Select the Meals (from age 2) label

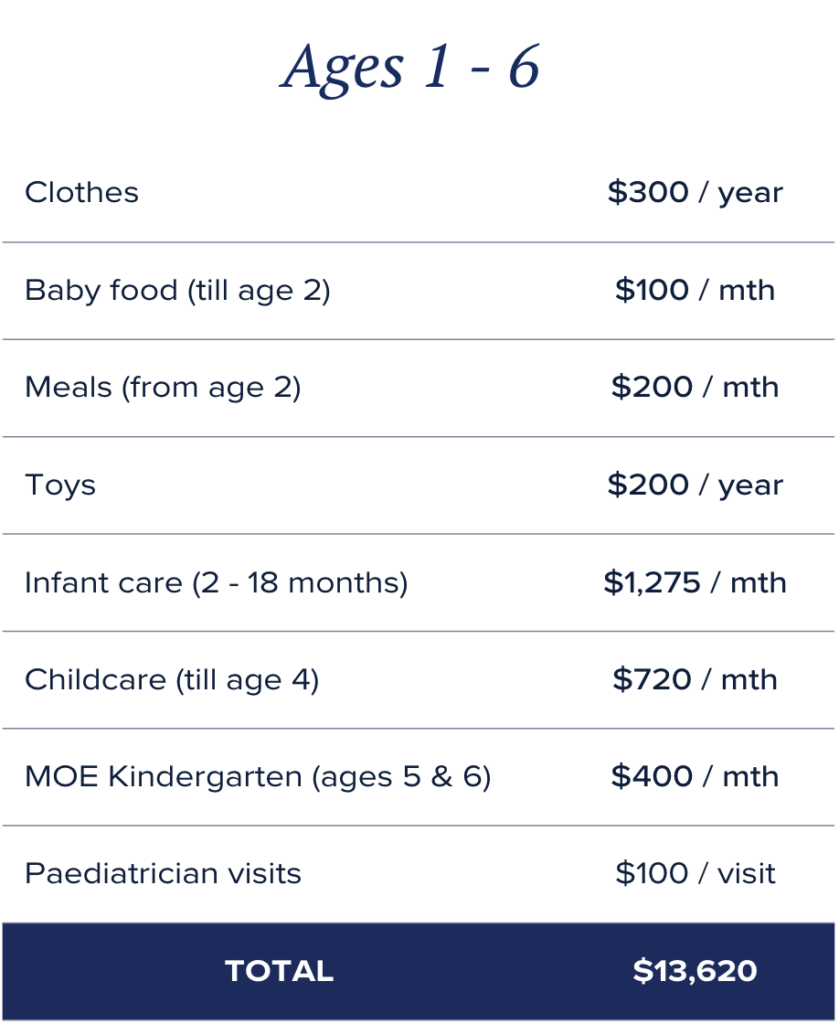[x=163, y=388]
